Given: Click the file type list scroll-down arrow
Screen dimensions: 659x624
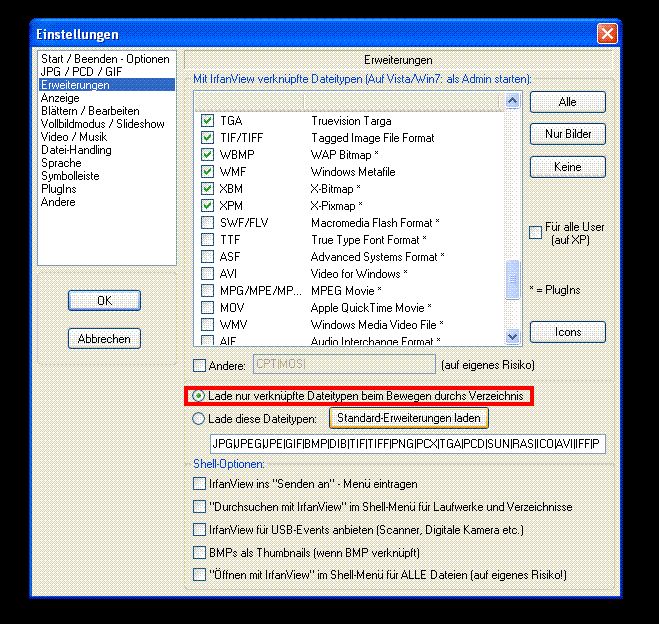Looking at the screenshot, I should pos(512,336).
